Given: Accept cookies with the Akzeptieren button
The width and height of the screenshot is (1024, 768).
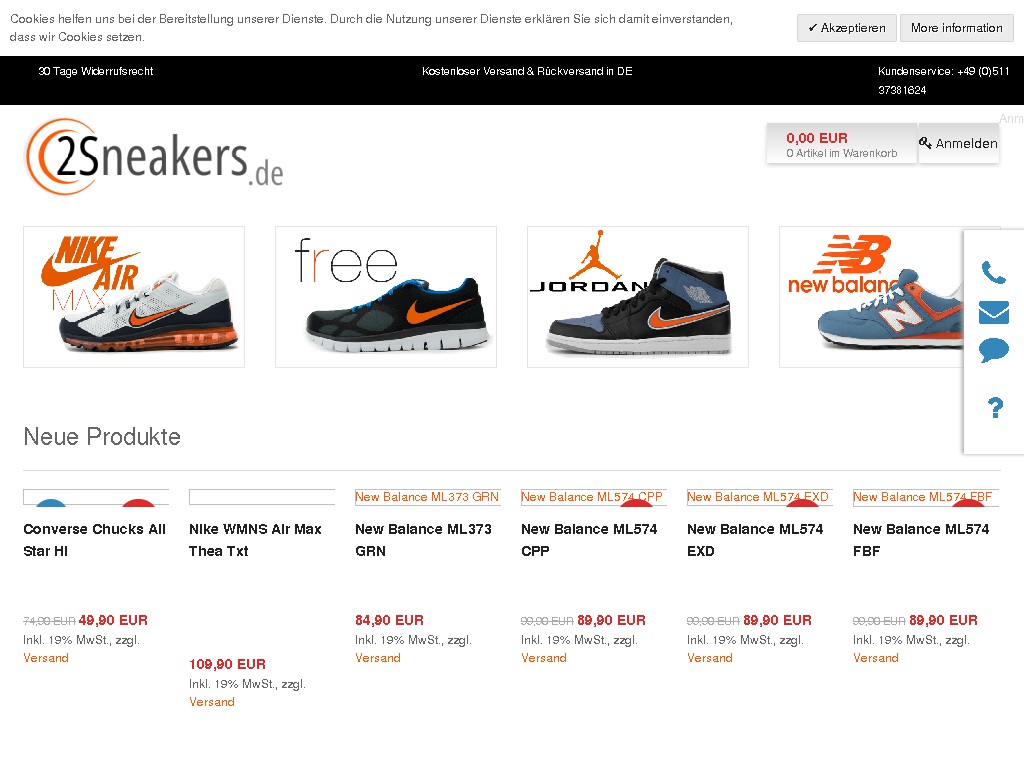Looking at the screenshot, I should (846, 28).
